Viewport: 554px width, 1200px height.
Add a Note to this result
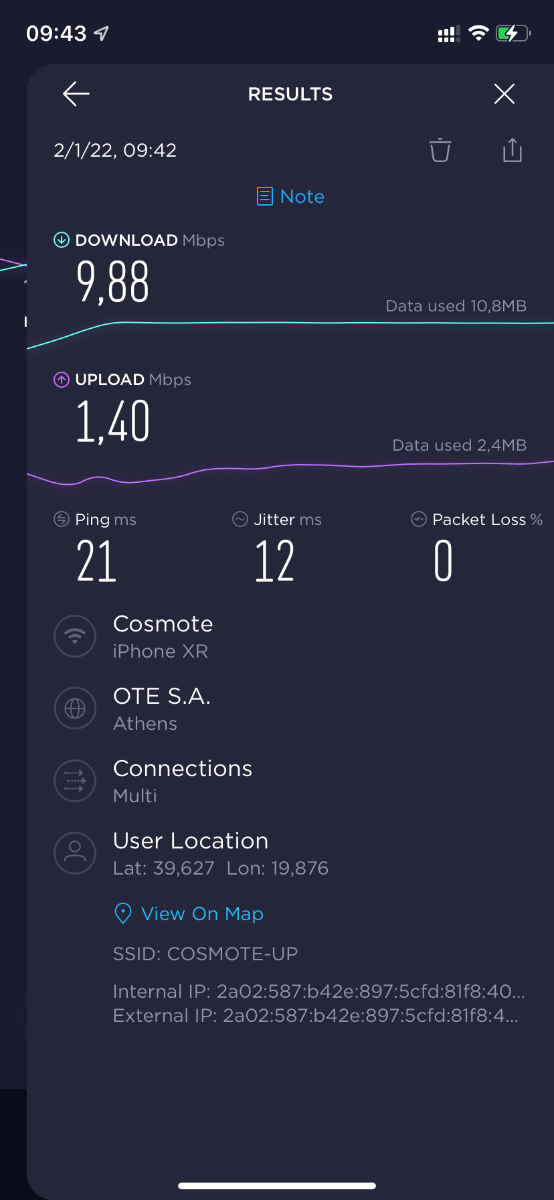coord(291,197)
